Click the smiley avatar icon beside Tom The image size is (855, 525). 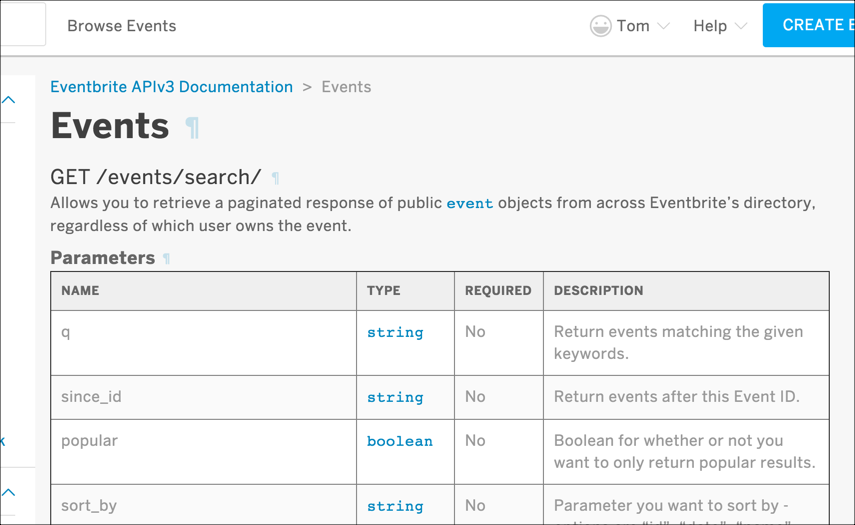click(x=600, y=26)
